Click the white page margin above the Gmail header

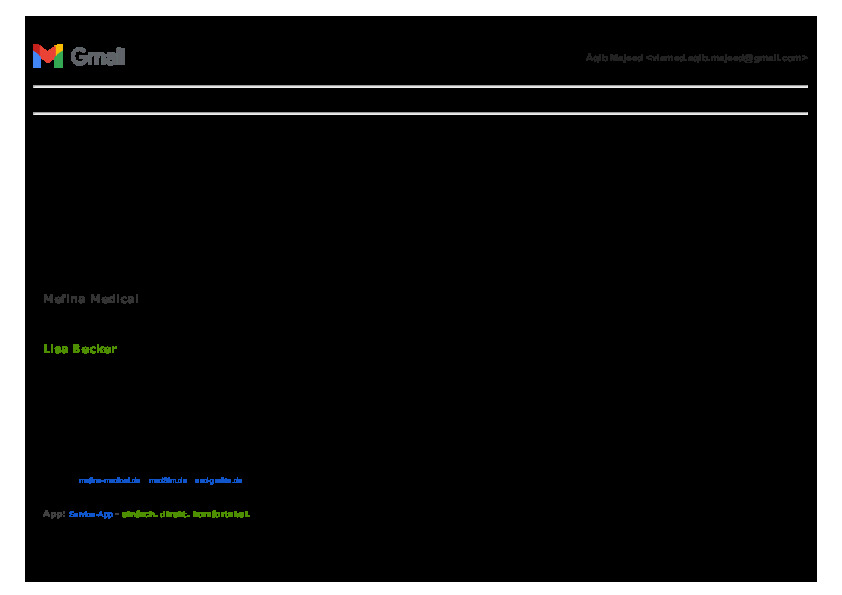(x=420, y=7)
